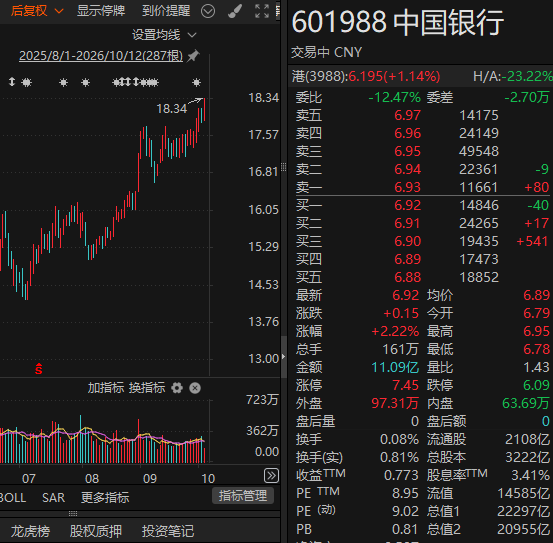Click the fullscreen expand icon
Screen dimensions: 553x543
[x=262, y=11]
